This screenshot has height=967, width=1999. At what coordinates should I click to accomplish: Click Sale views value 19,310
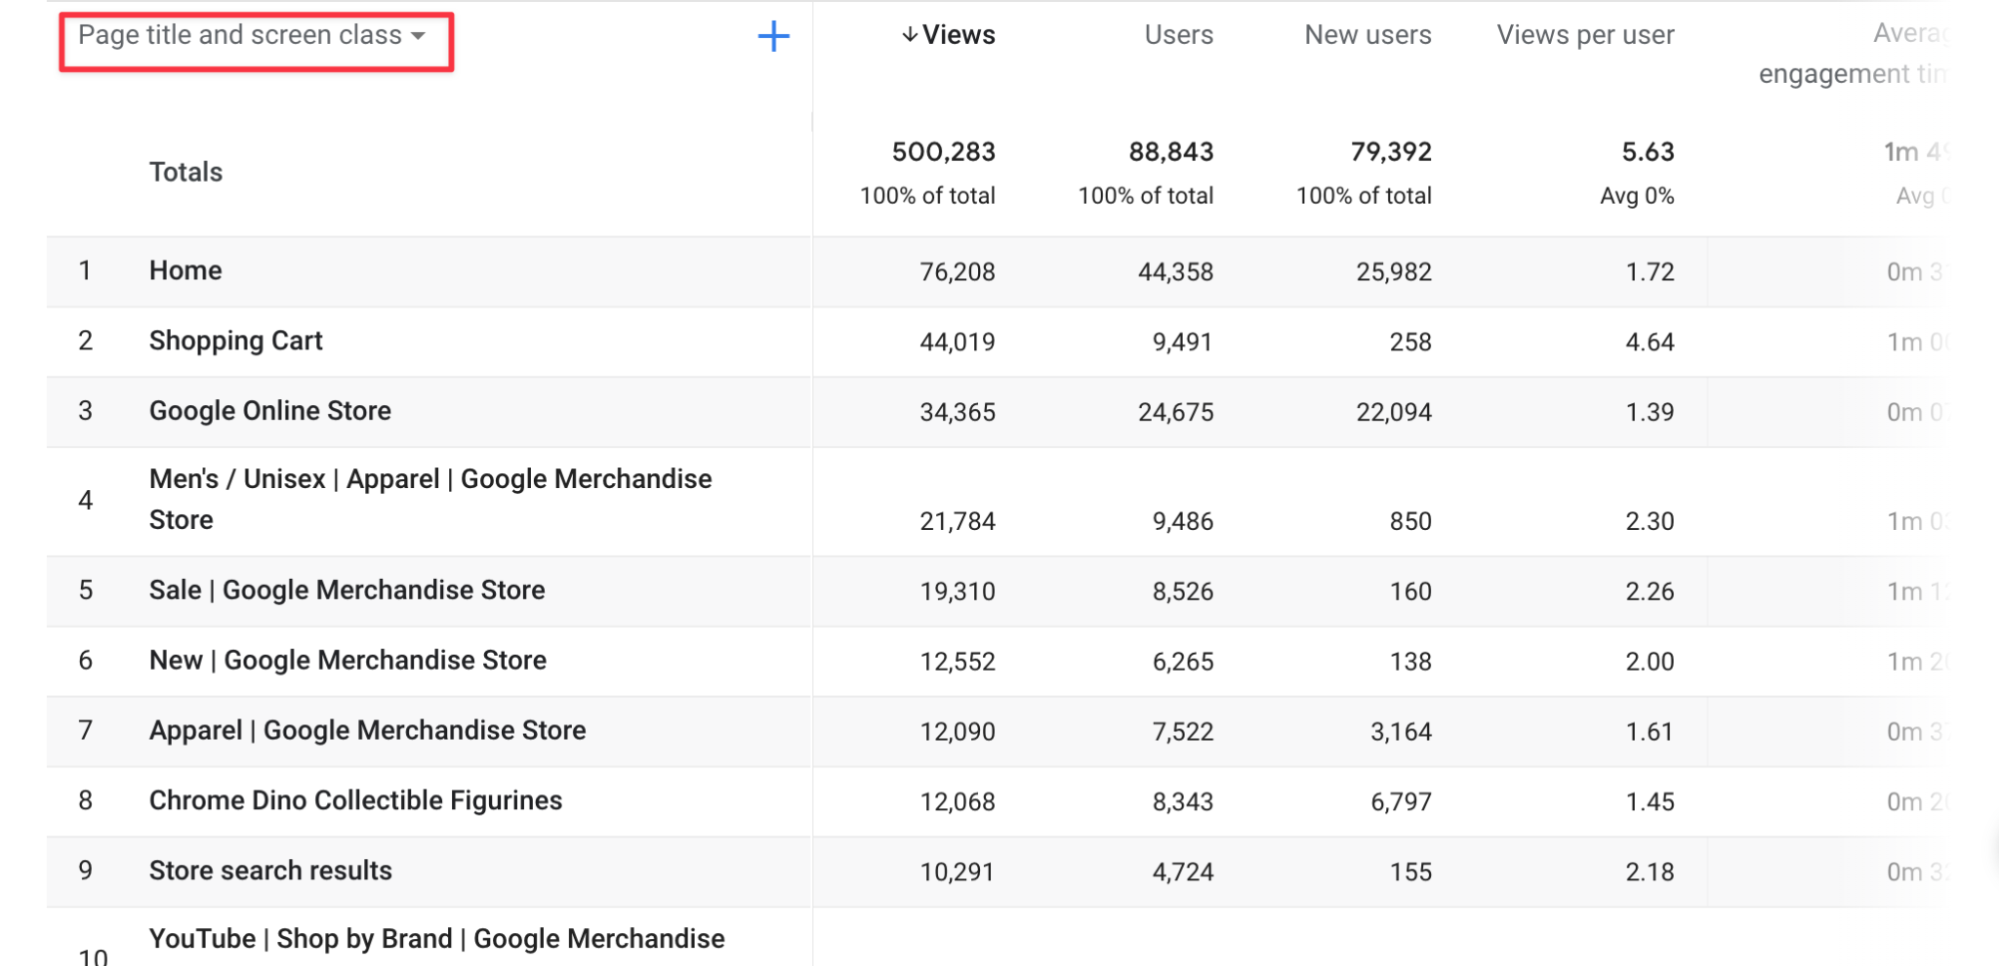958,592
